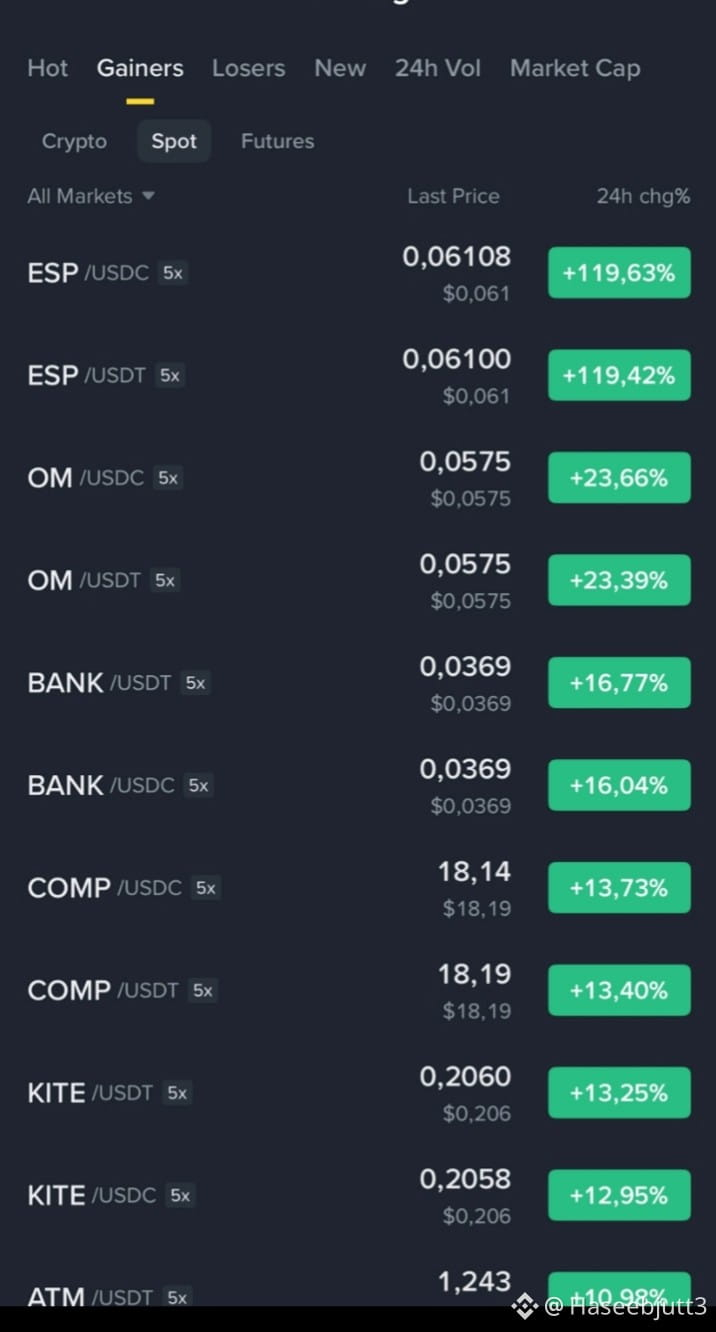Choose the Spot filter
The height and width of the screenshot is (1332, 716).
click(174, 141)
